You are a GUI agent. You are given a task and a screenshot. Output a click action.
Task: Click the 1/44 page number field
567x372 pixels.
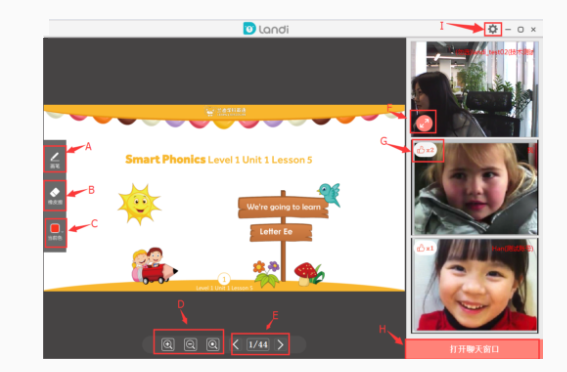point(258,344)
